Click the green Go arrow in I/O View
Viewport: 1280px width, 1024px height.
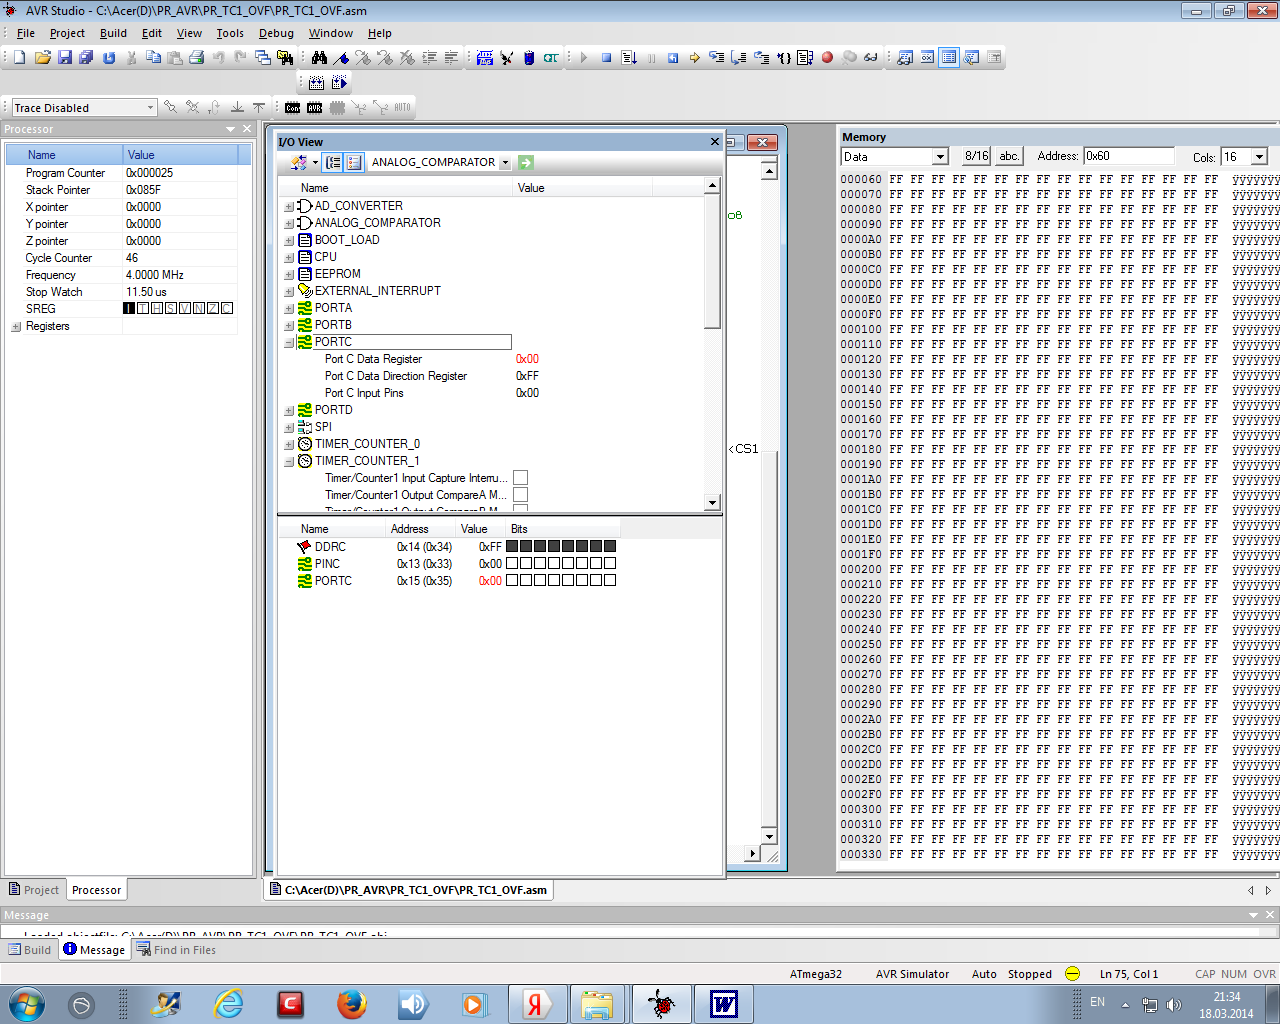click(526, 162)
